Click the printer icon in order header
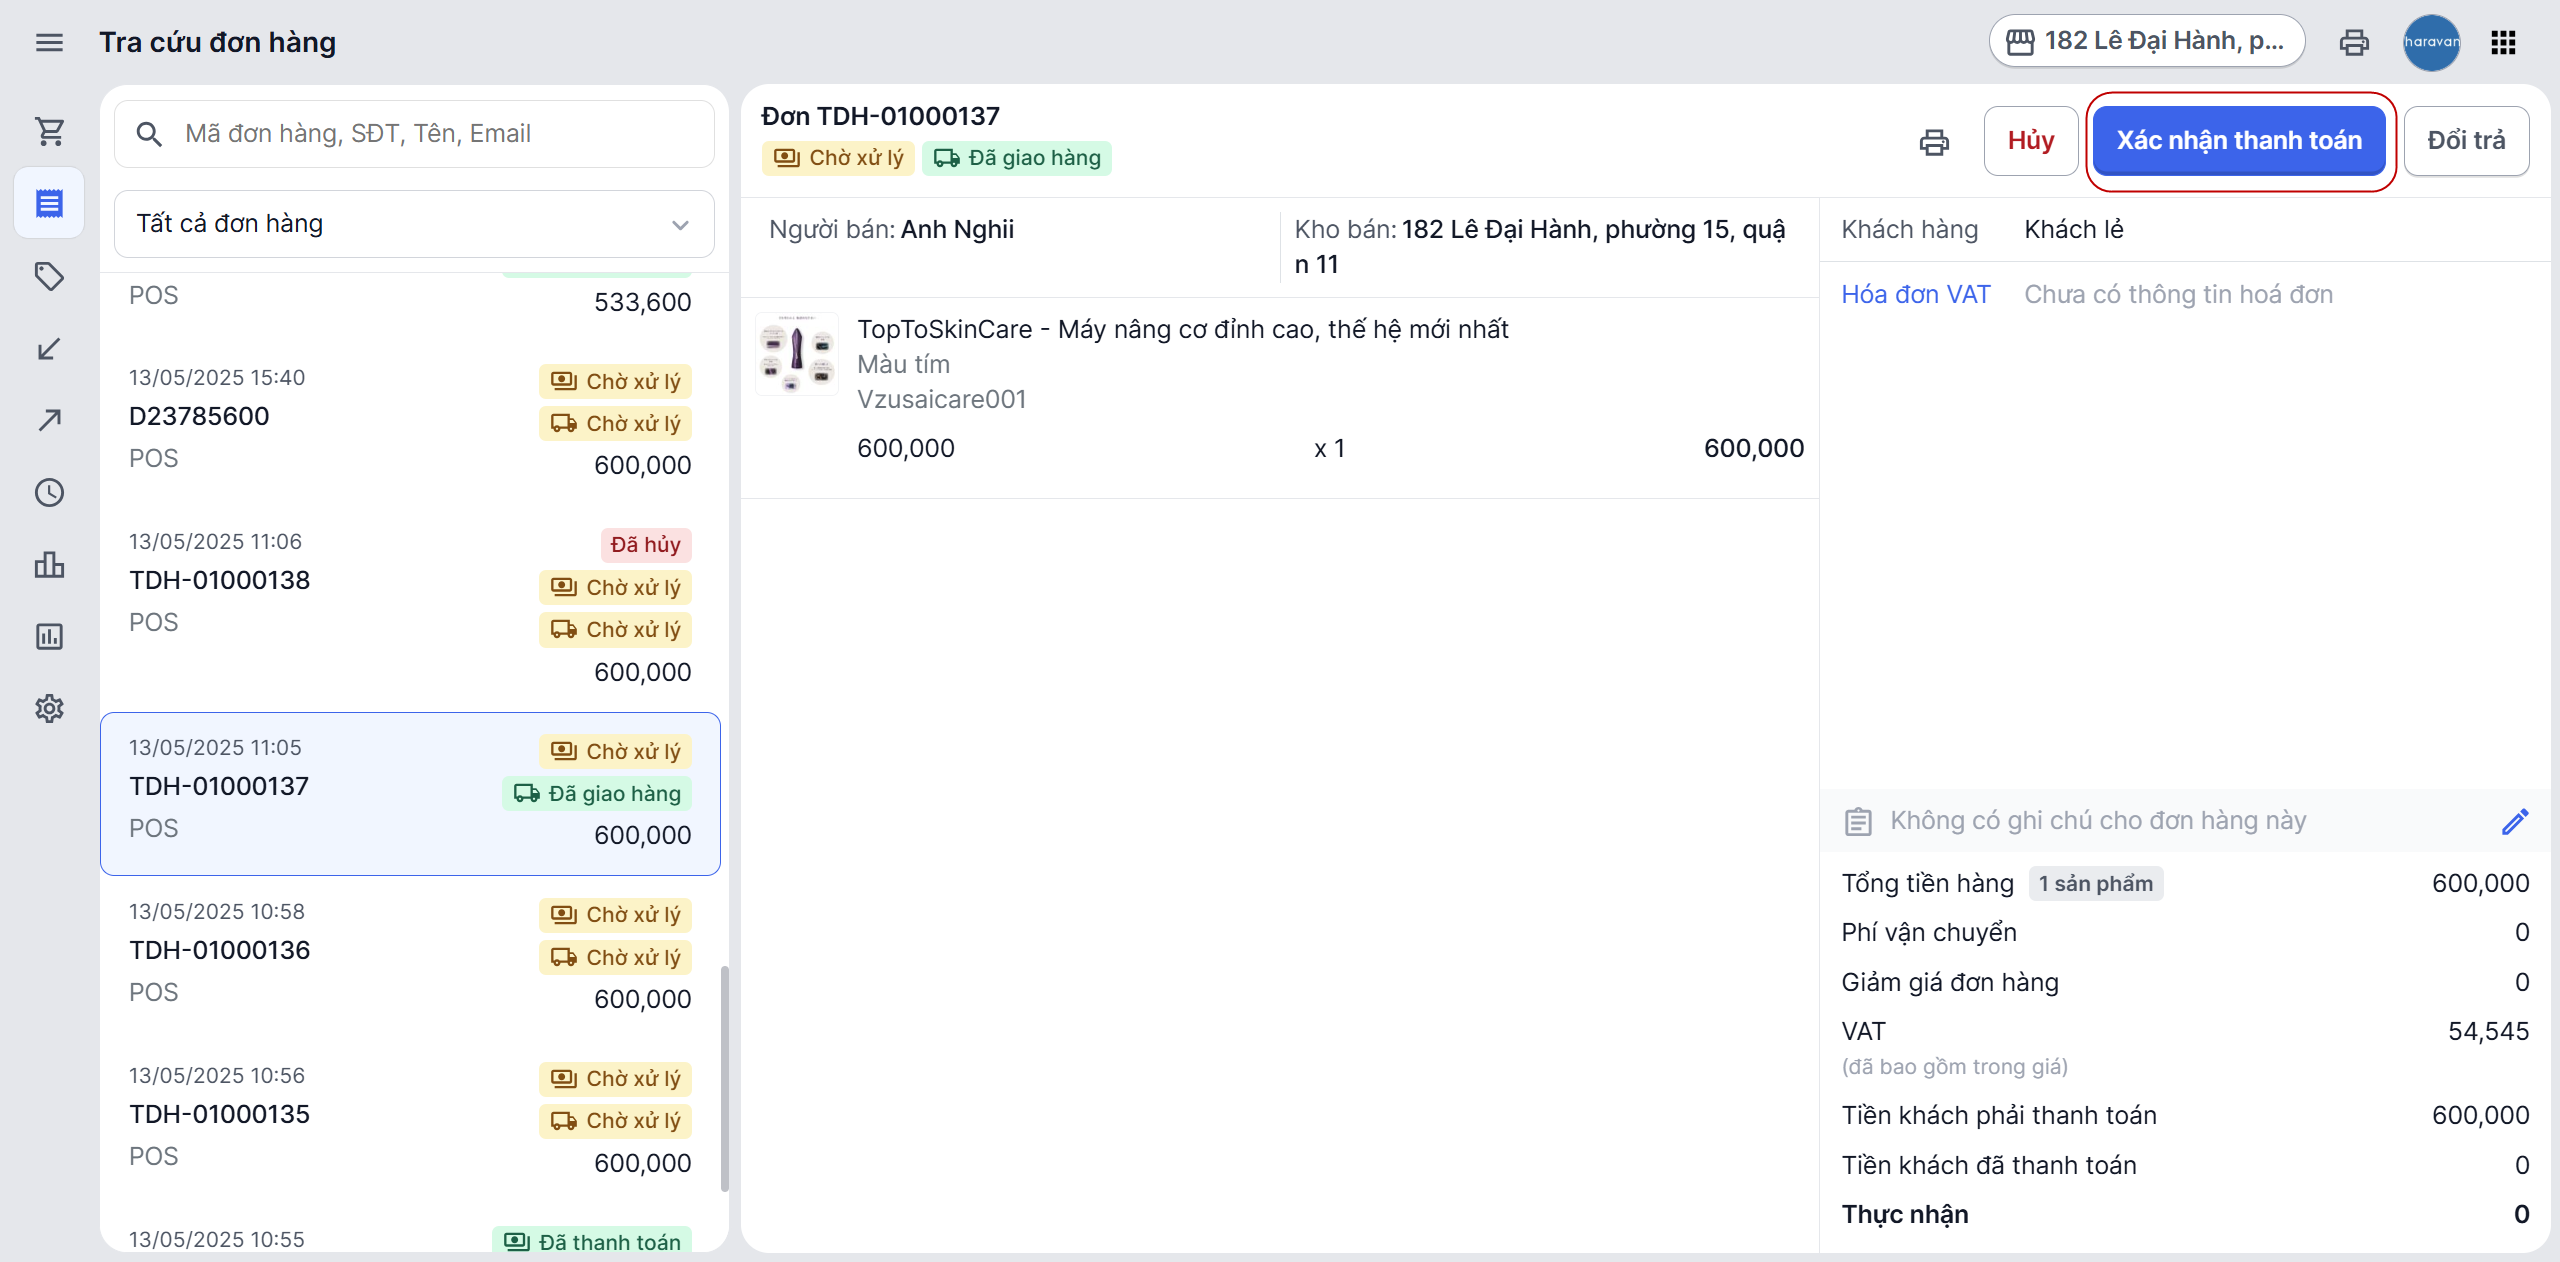This screenshot has height=1262, width=2560. (1934, 142)
